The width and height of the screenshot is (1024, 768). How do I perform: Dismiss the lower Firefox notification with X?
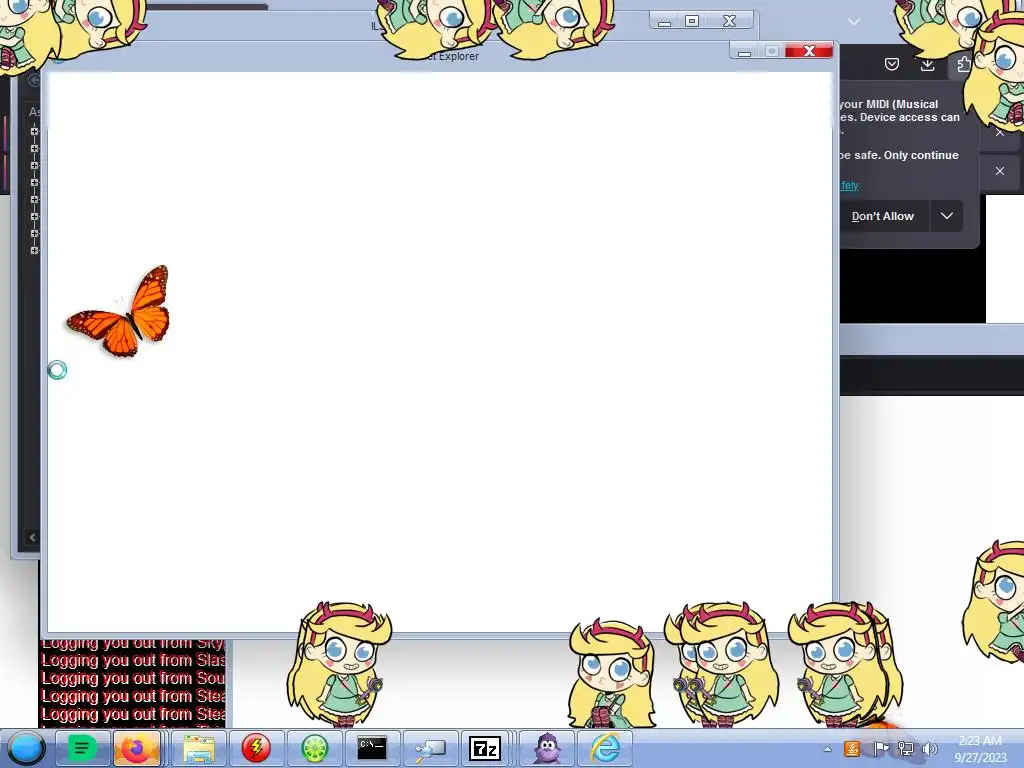1000,171
